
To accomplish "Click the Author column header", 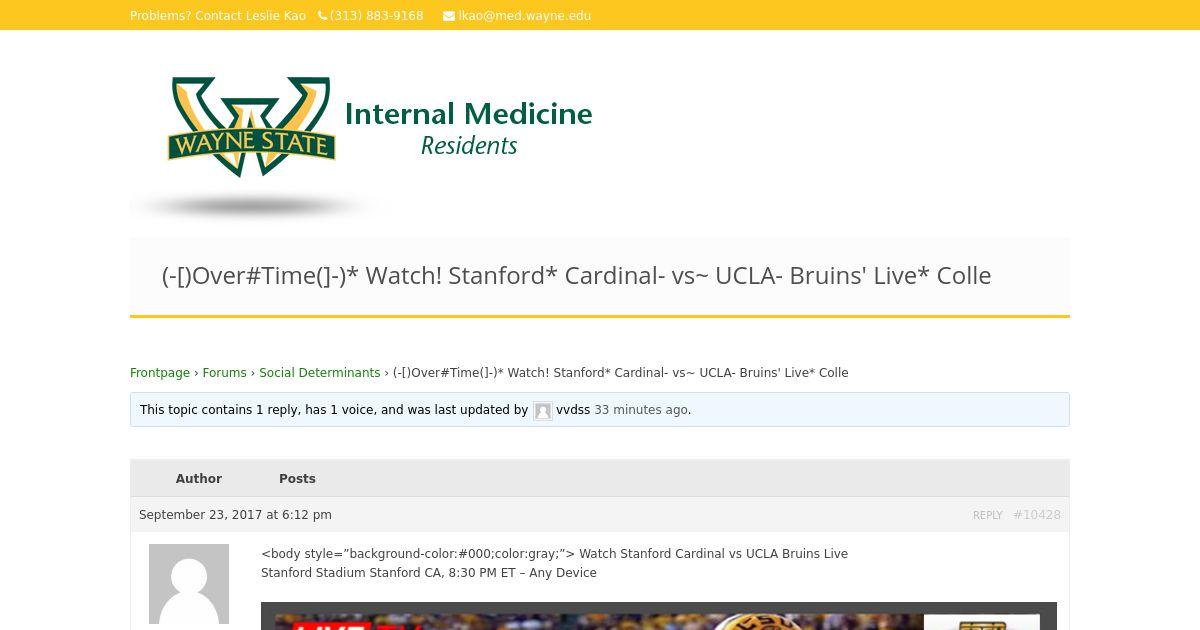I will [x=199, y=479].
